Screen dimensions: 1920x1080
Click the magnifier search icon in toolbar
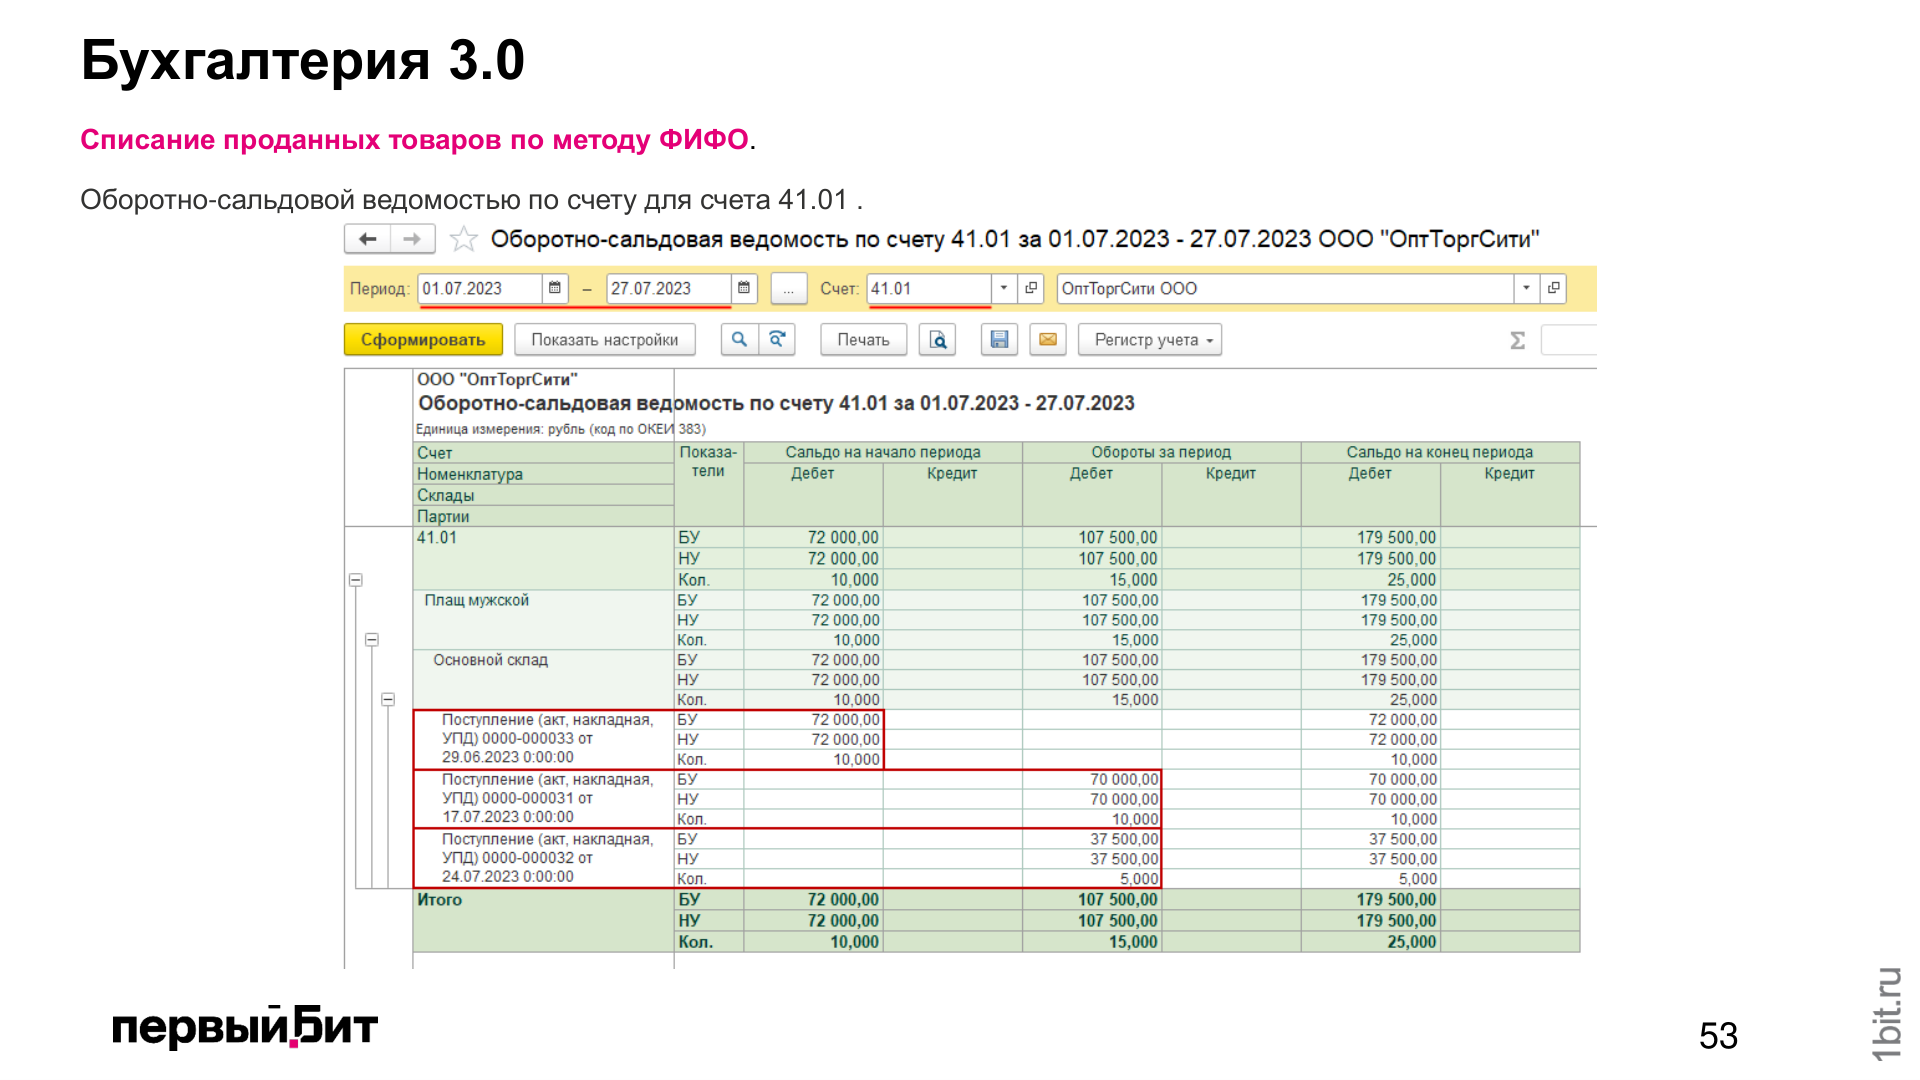click(x=739, y=340)
